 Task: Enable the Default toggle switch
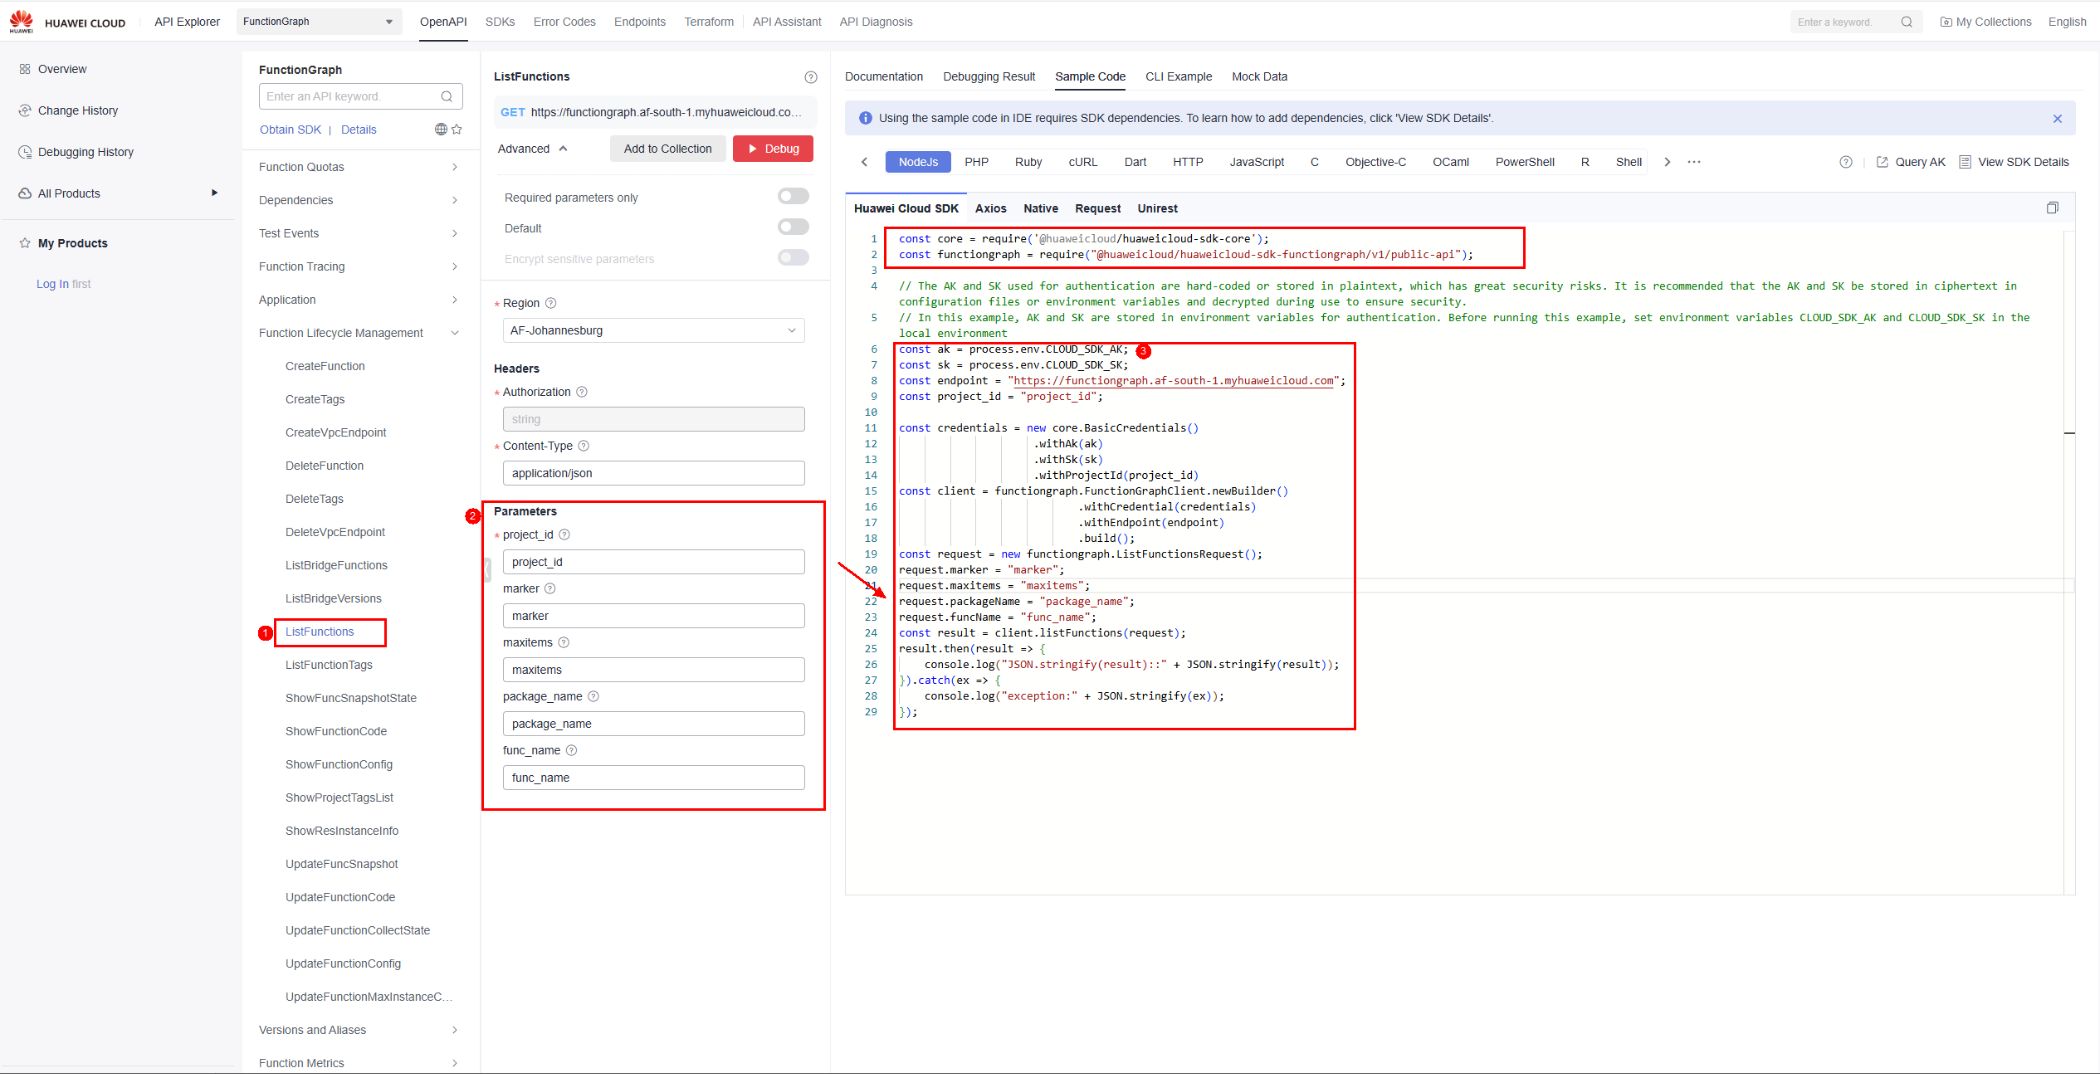[x=793, y=228]
